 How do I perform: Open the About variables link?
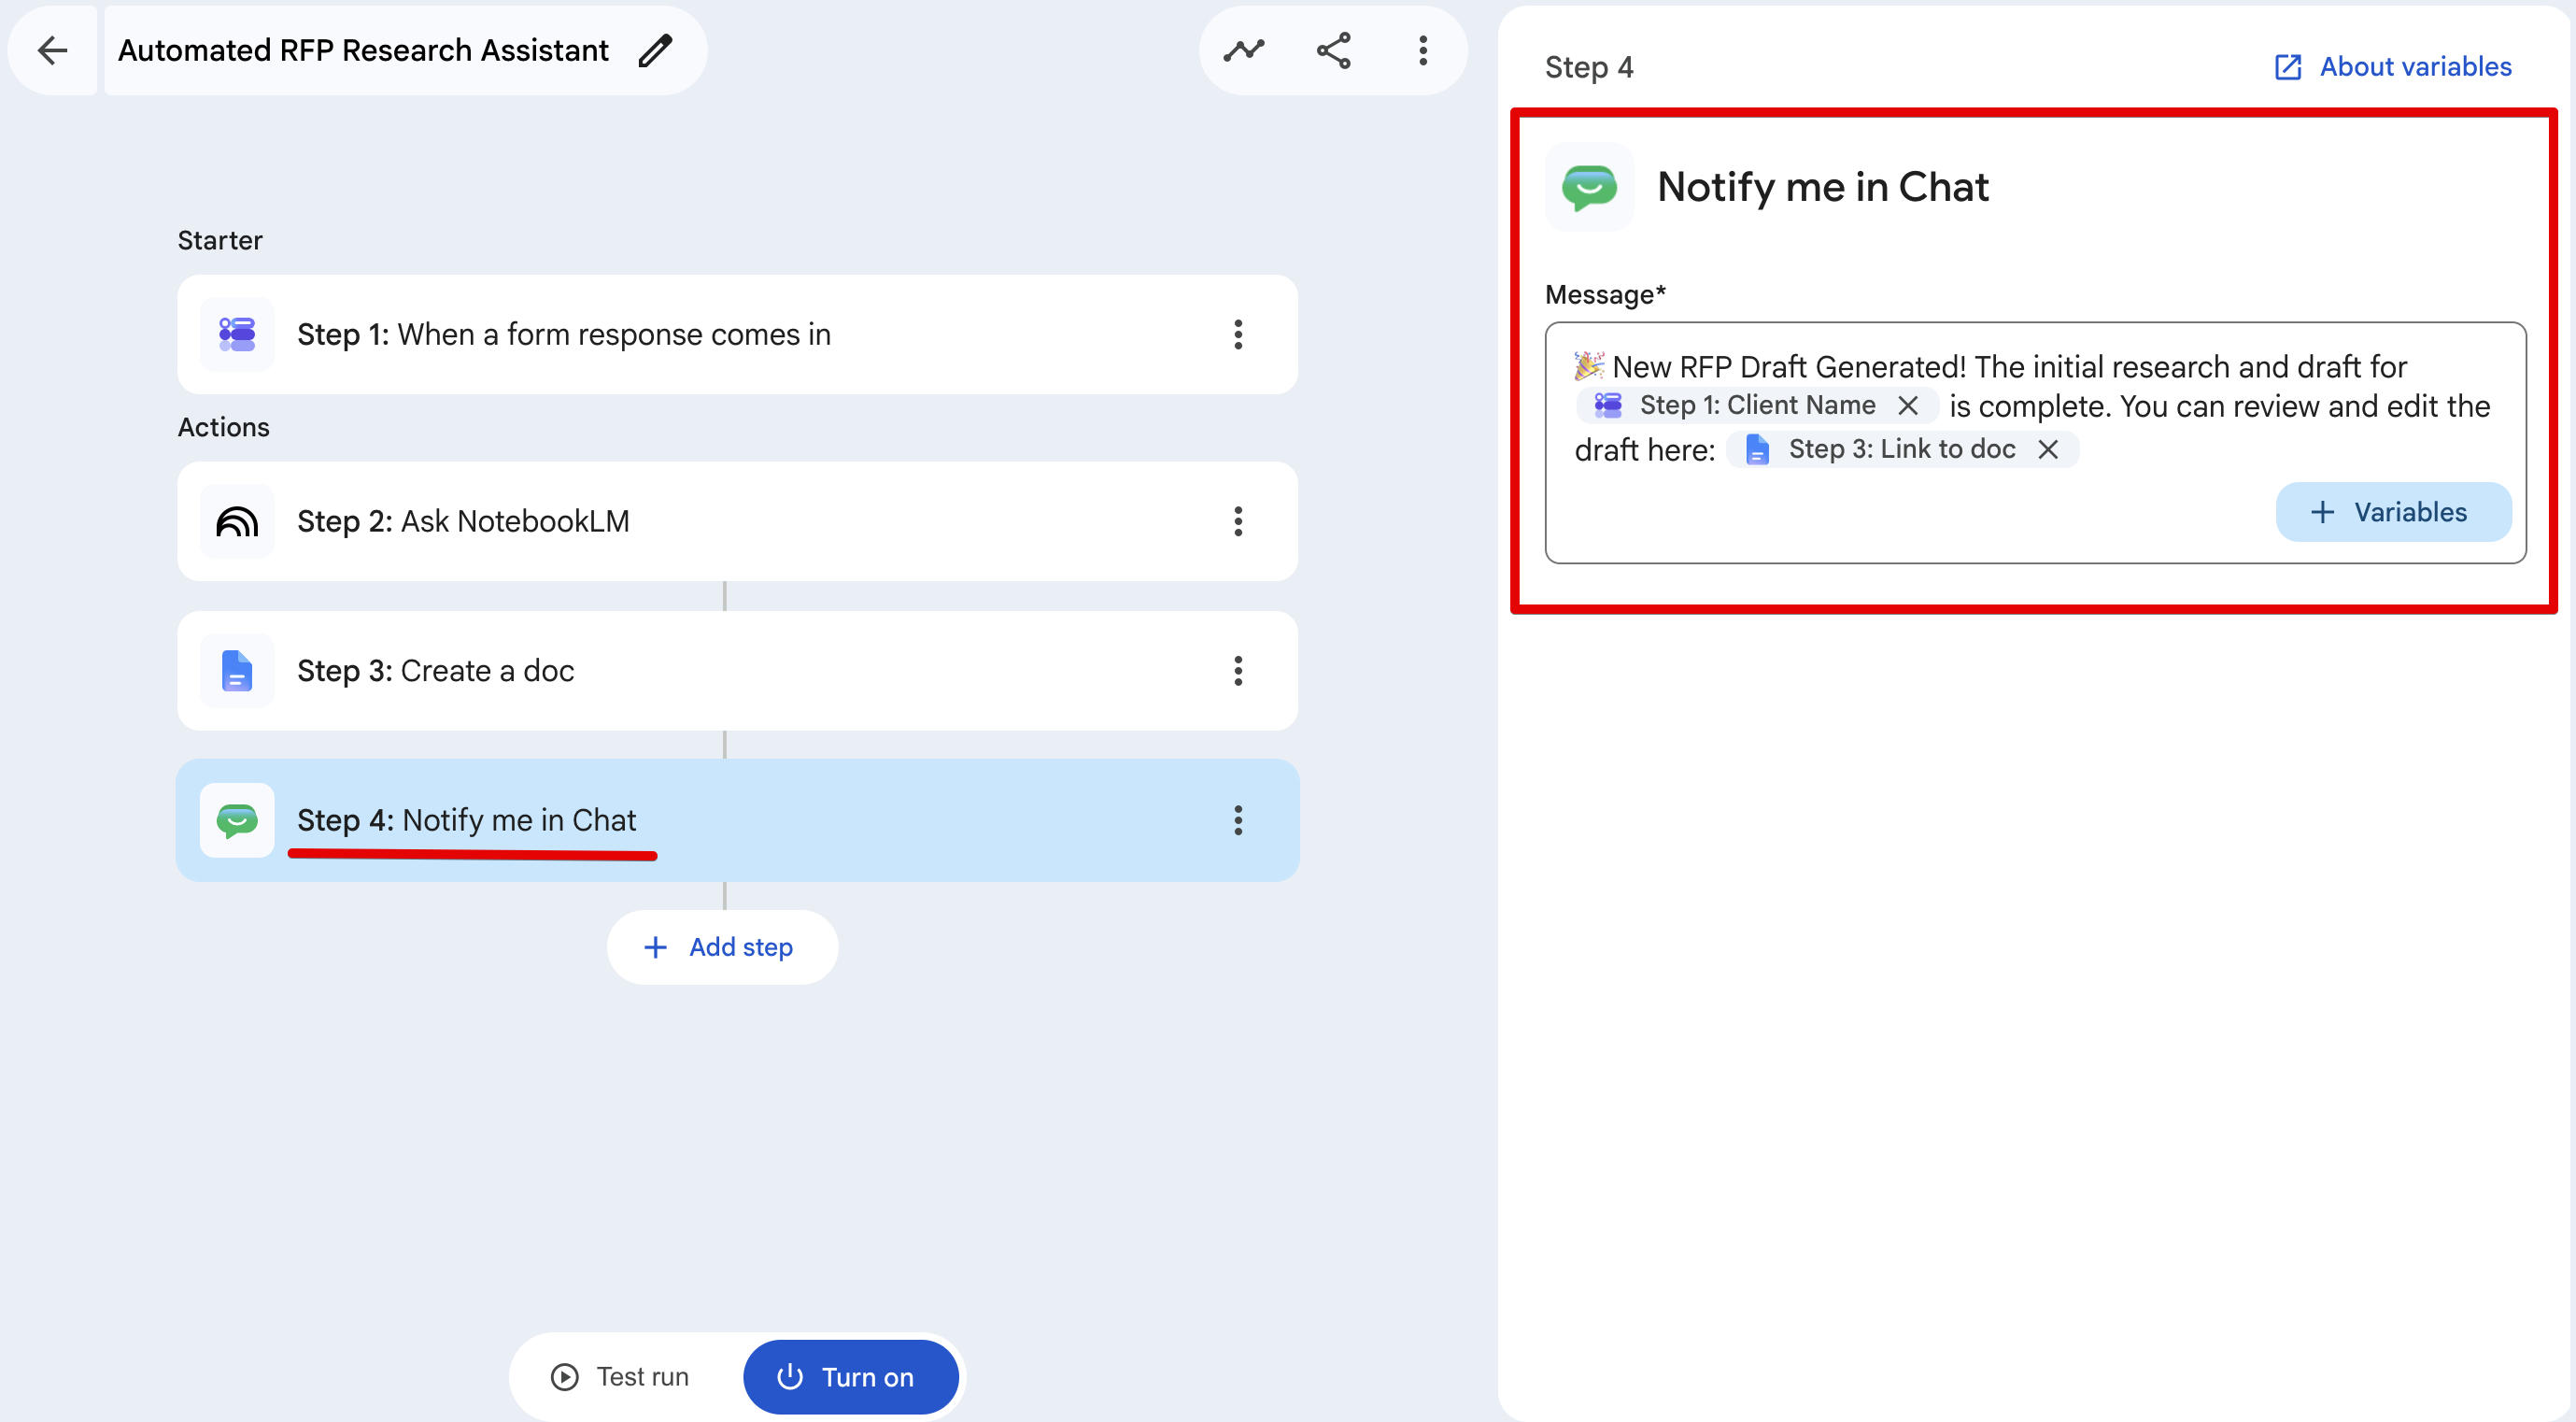2393,67
